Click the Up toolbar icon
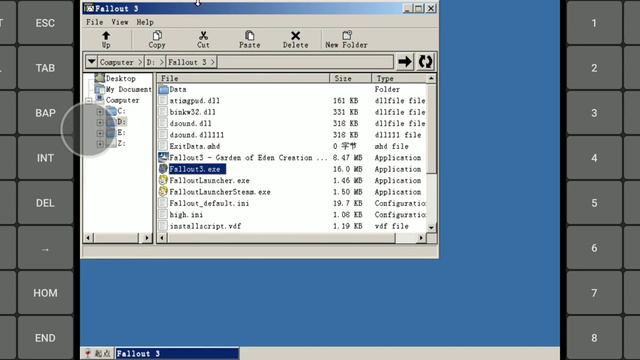This screenshot has height=360, width=640. click(x=106, y=36)
